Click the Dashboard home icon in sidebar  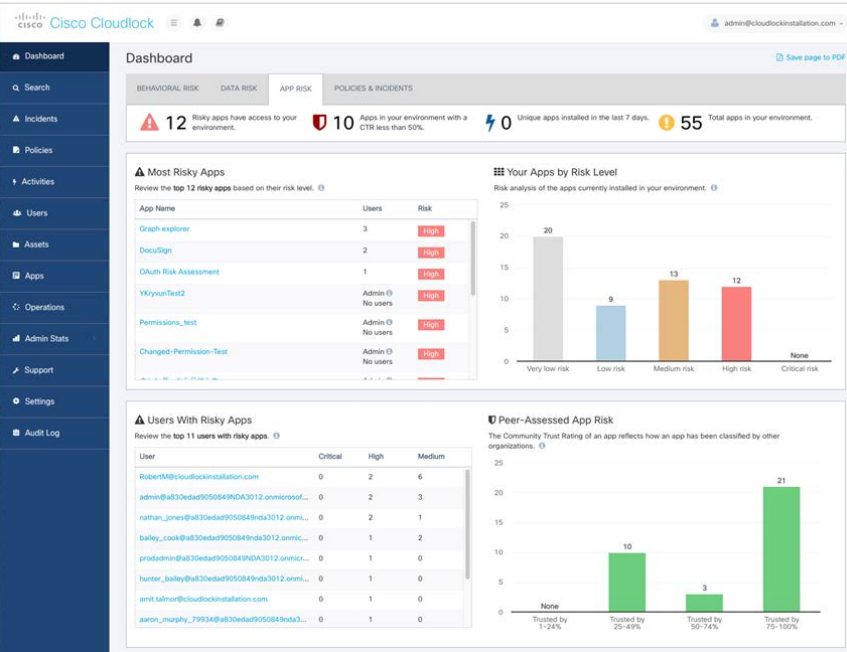(x=16, y=56)
